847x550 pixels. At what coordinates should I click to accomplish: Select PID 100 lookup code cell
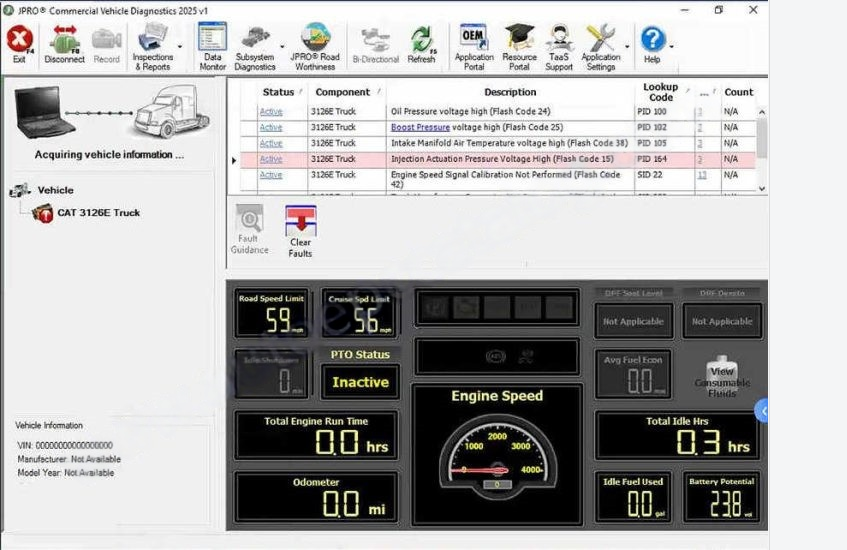coord(664,111)
